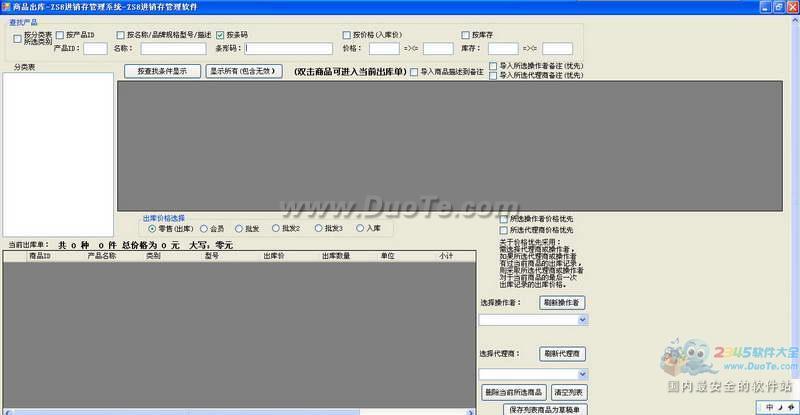Click the 刷新操作者 button

[x=562, y=303]
